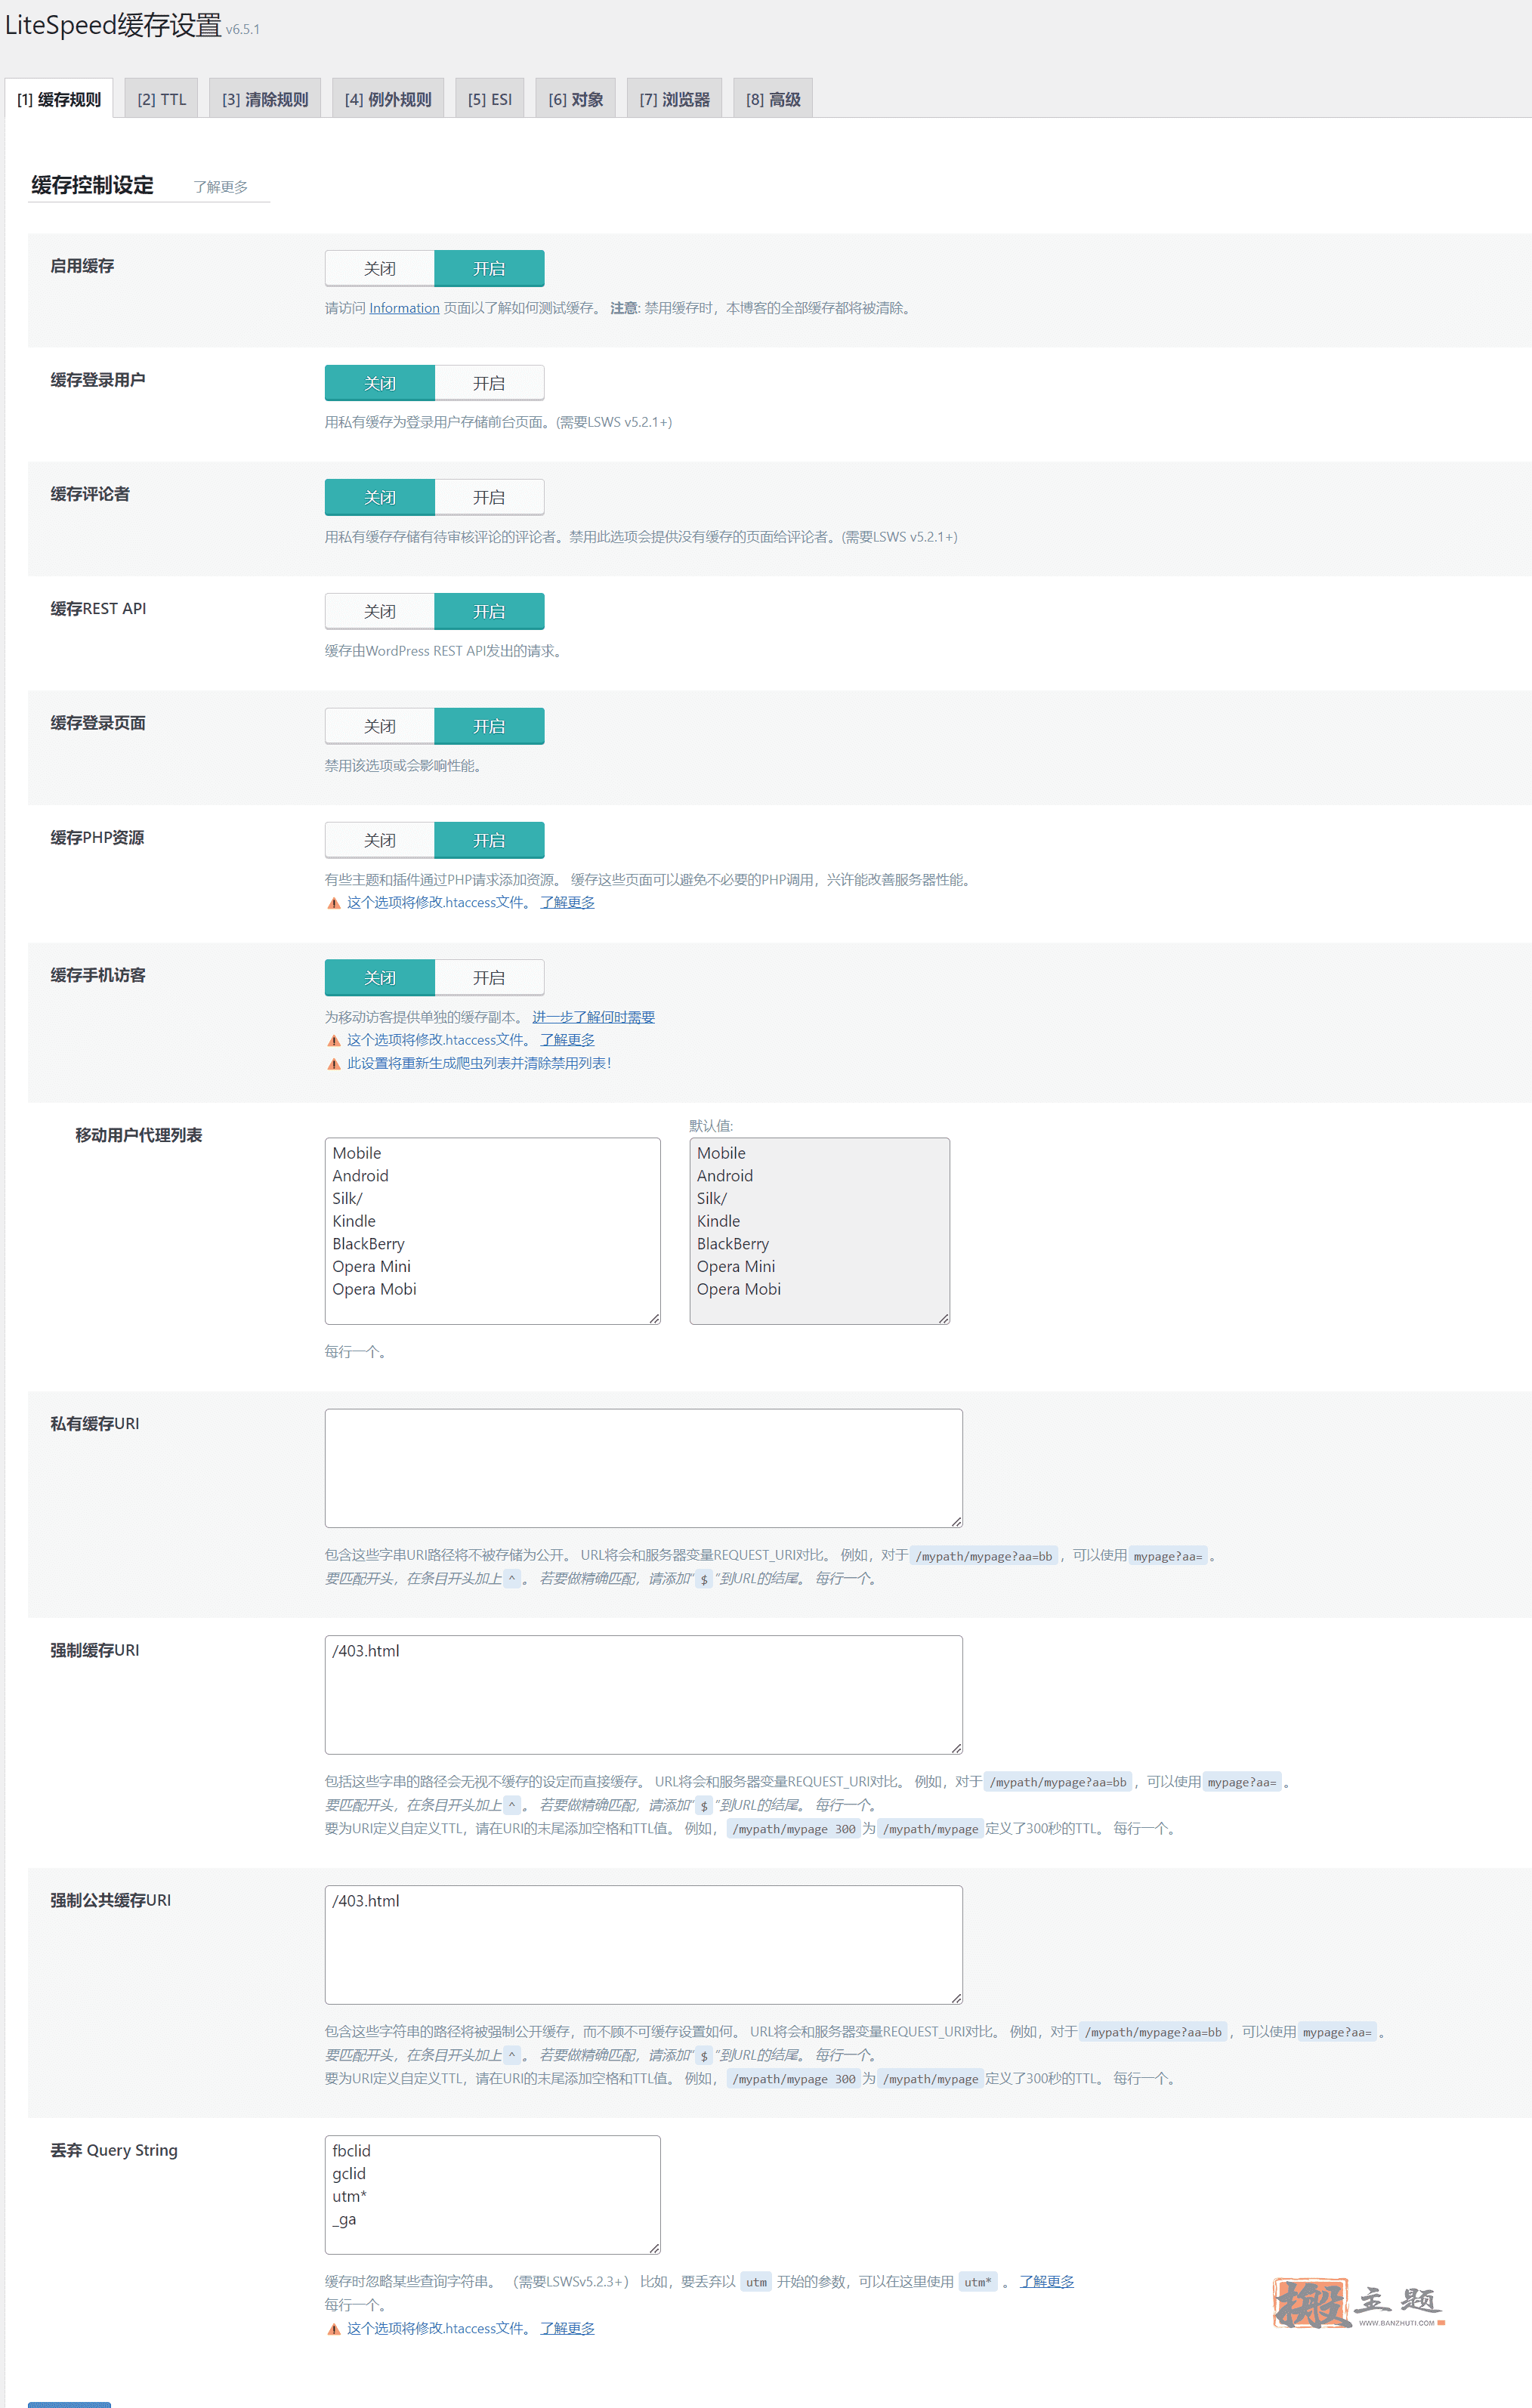Turn 缓存REST API to 开启
Viewport: 1532px width, 2408px height.
[x=489, y=611]
